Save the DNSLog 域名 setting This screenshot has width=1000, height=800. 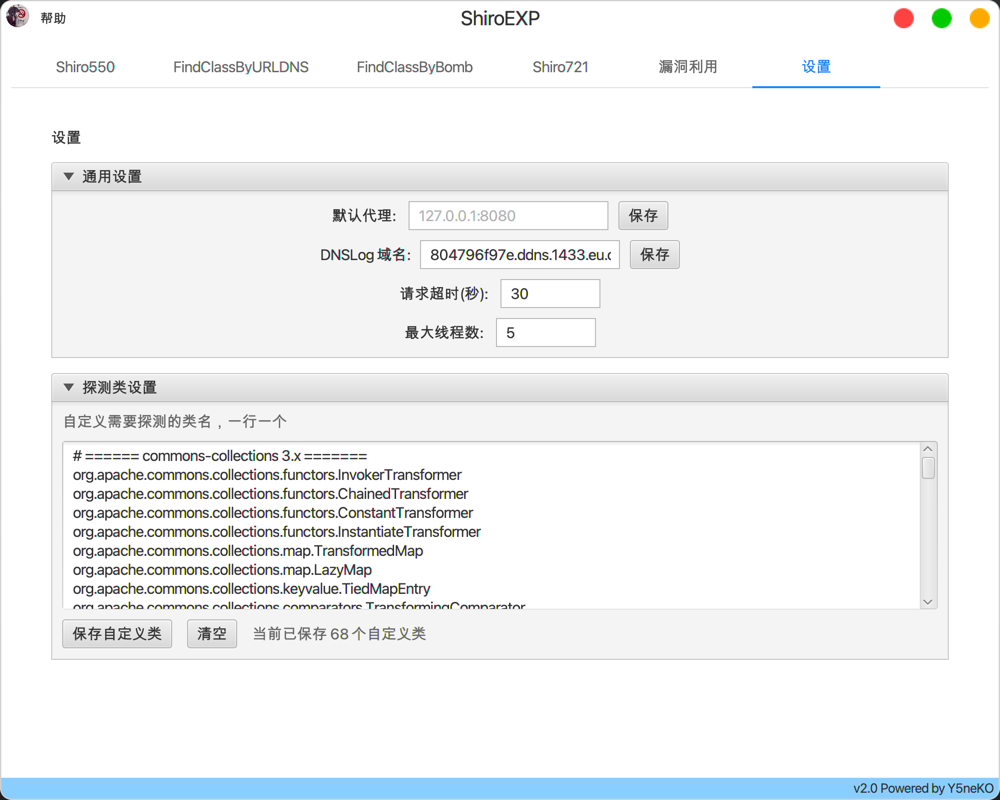[x=654, y=255]
